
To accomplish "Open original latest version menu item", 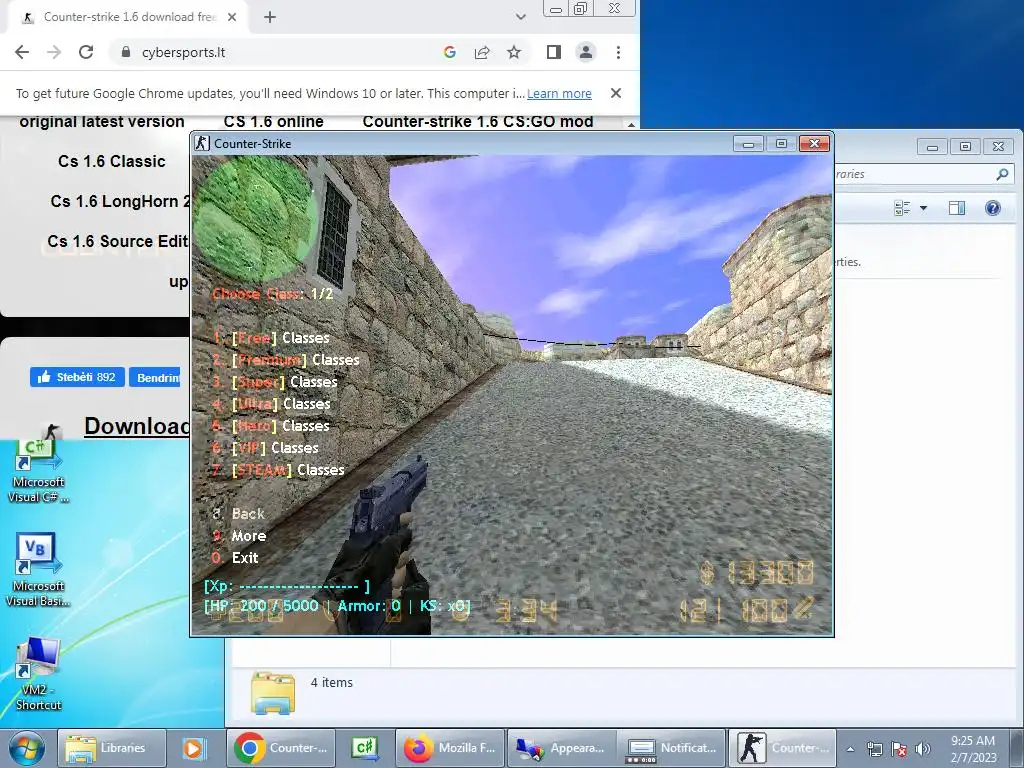I will click(102, 121).
